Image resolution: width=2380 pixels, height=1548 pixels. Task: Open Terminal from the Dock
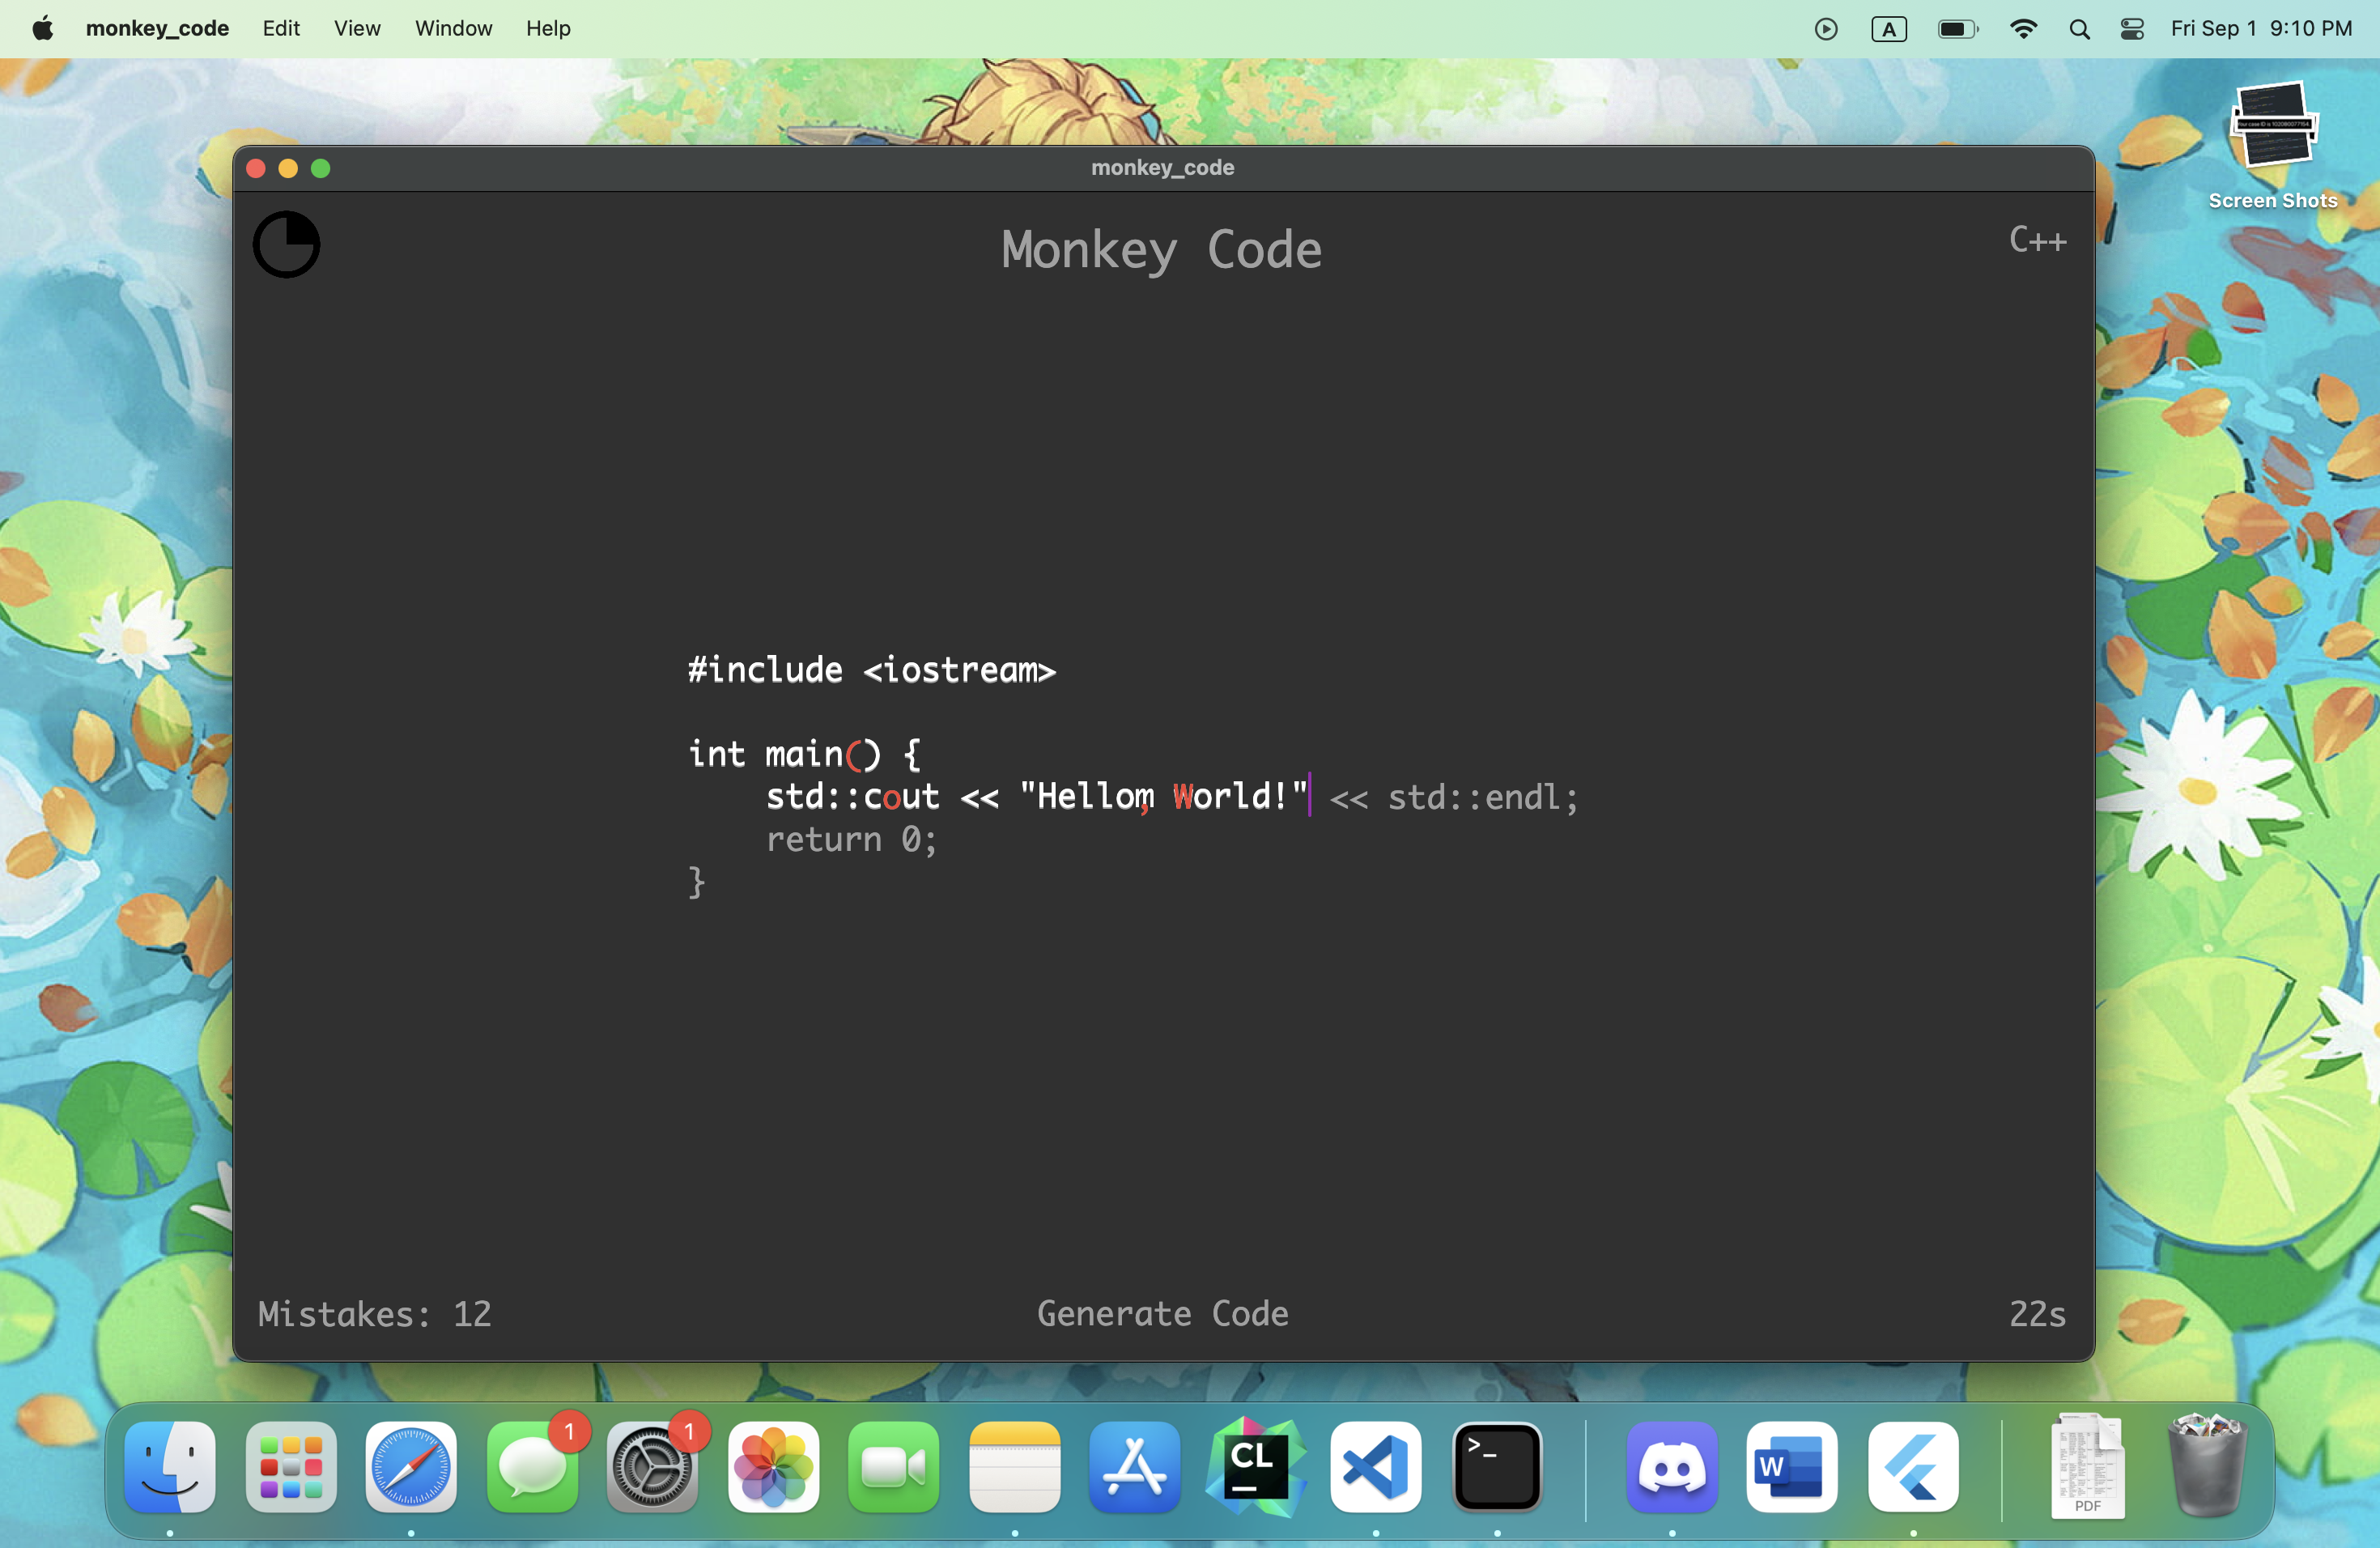pos(1497,1467)
